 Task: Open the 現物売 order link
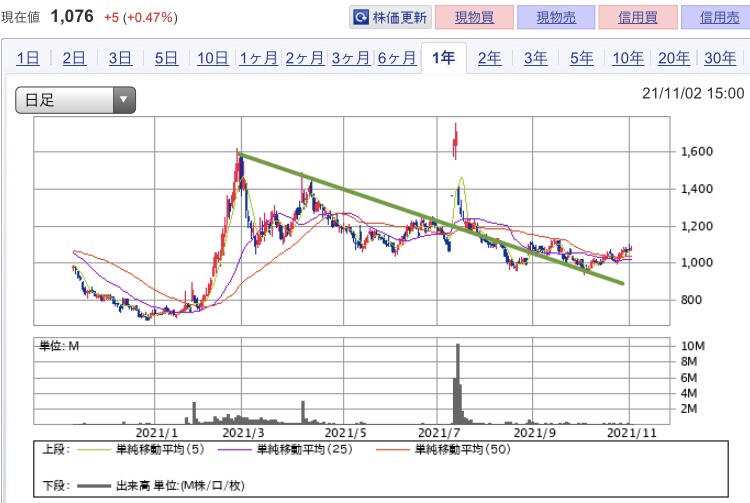tap(556, 18)
